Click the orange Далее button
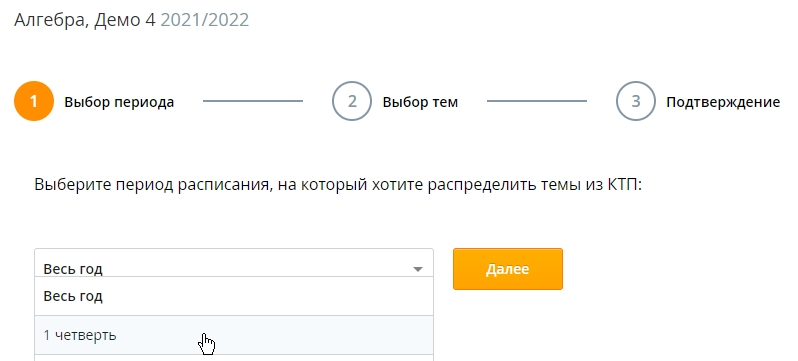The height and width of the screenshot is (361, 798). pyautogui.click(x=508, y=269)
